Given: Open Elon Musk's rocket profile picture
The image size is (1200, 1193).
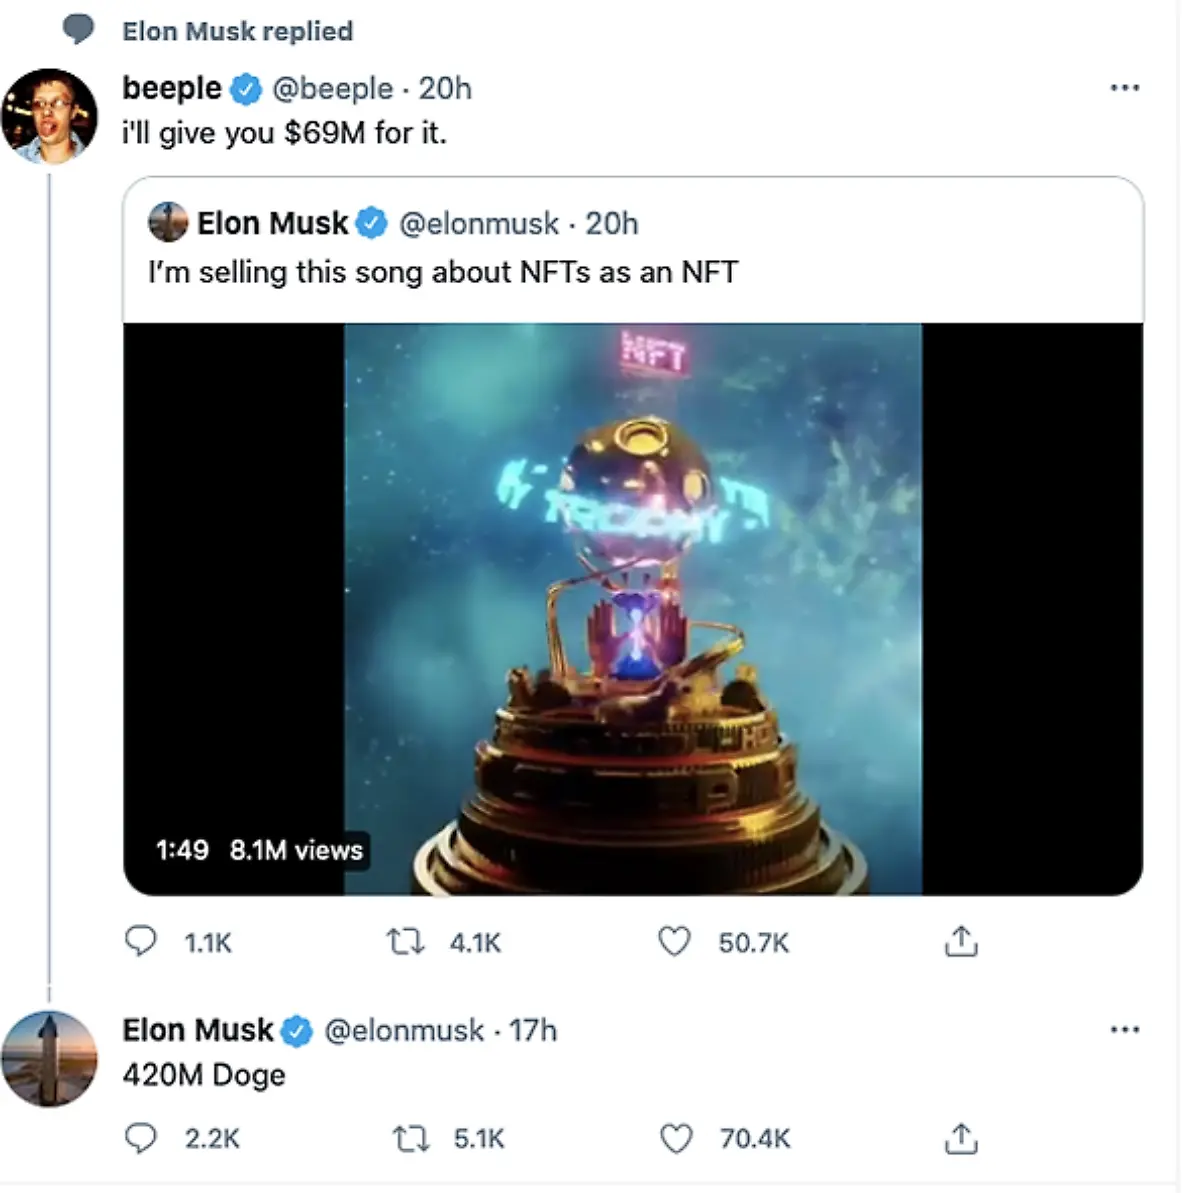Looking at the screenshot, I should point(50,1058).
